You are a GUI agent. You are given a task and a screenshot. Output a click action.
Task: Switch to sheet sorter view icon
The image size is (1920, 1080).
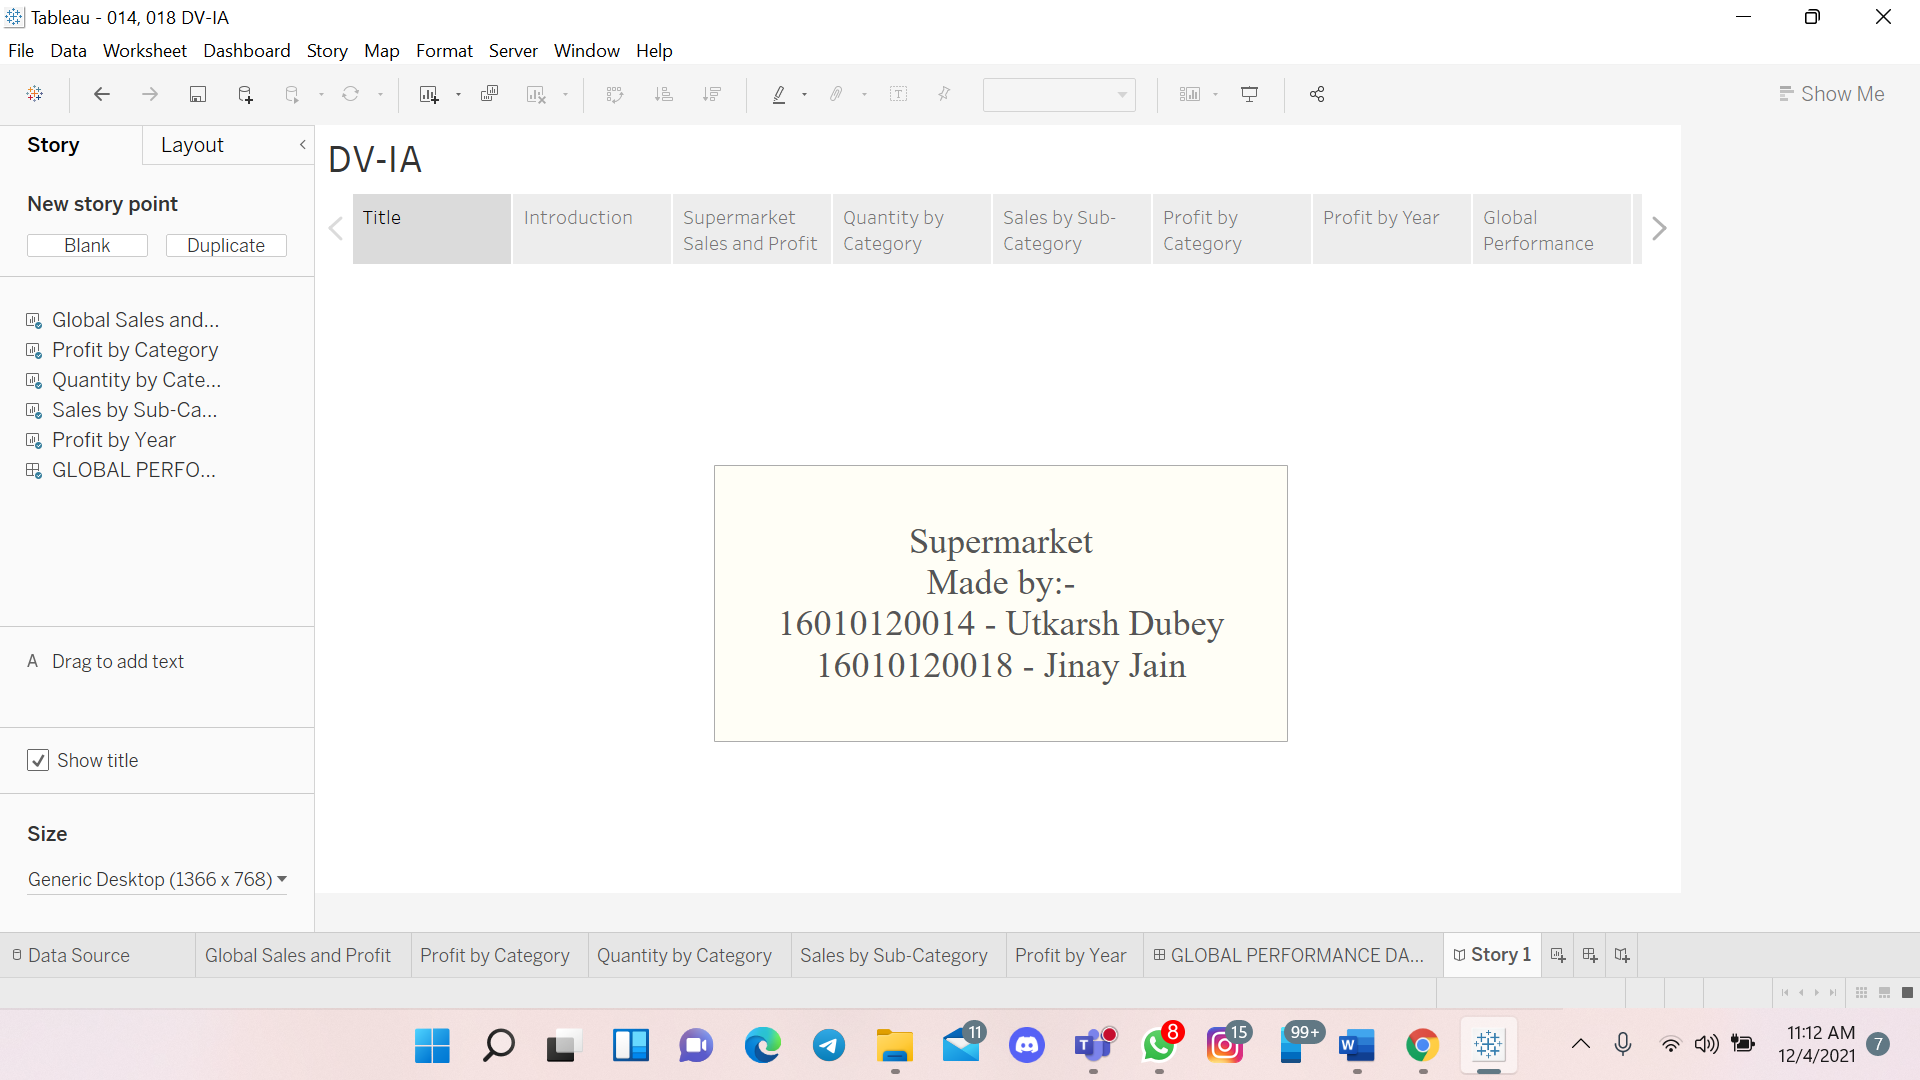coord(1861,992)
